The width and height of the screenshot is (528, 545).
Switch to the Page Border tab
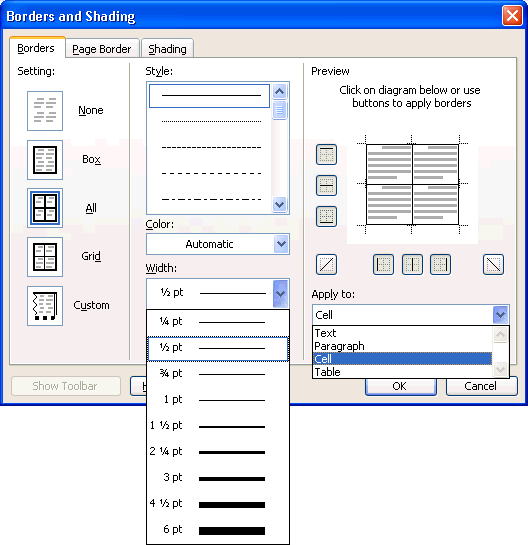pos(102,49)
